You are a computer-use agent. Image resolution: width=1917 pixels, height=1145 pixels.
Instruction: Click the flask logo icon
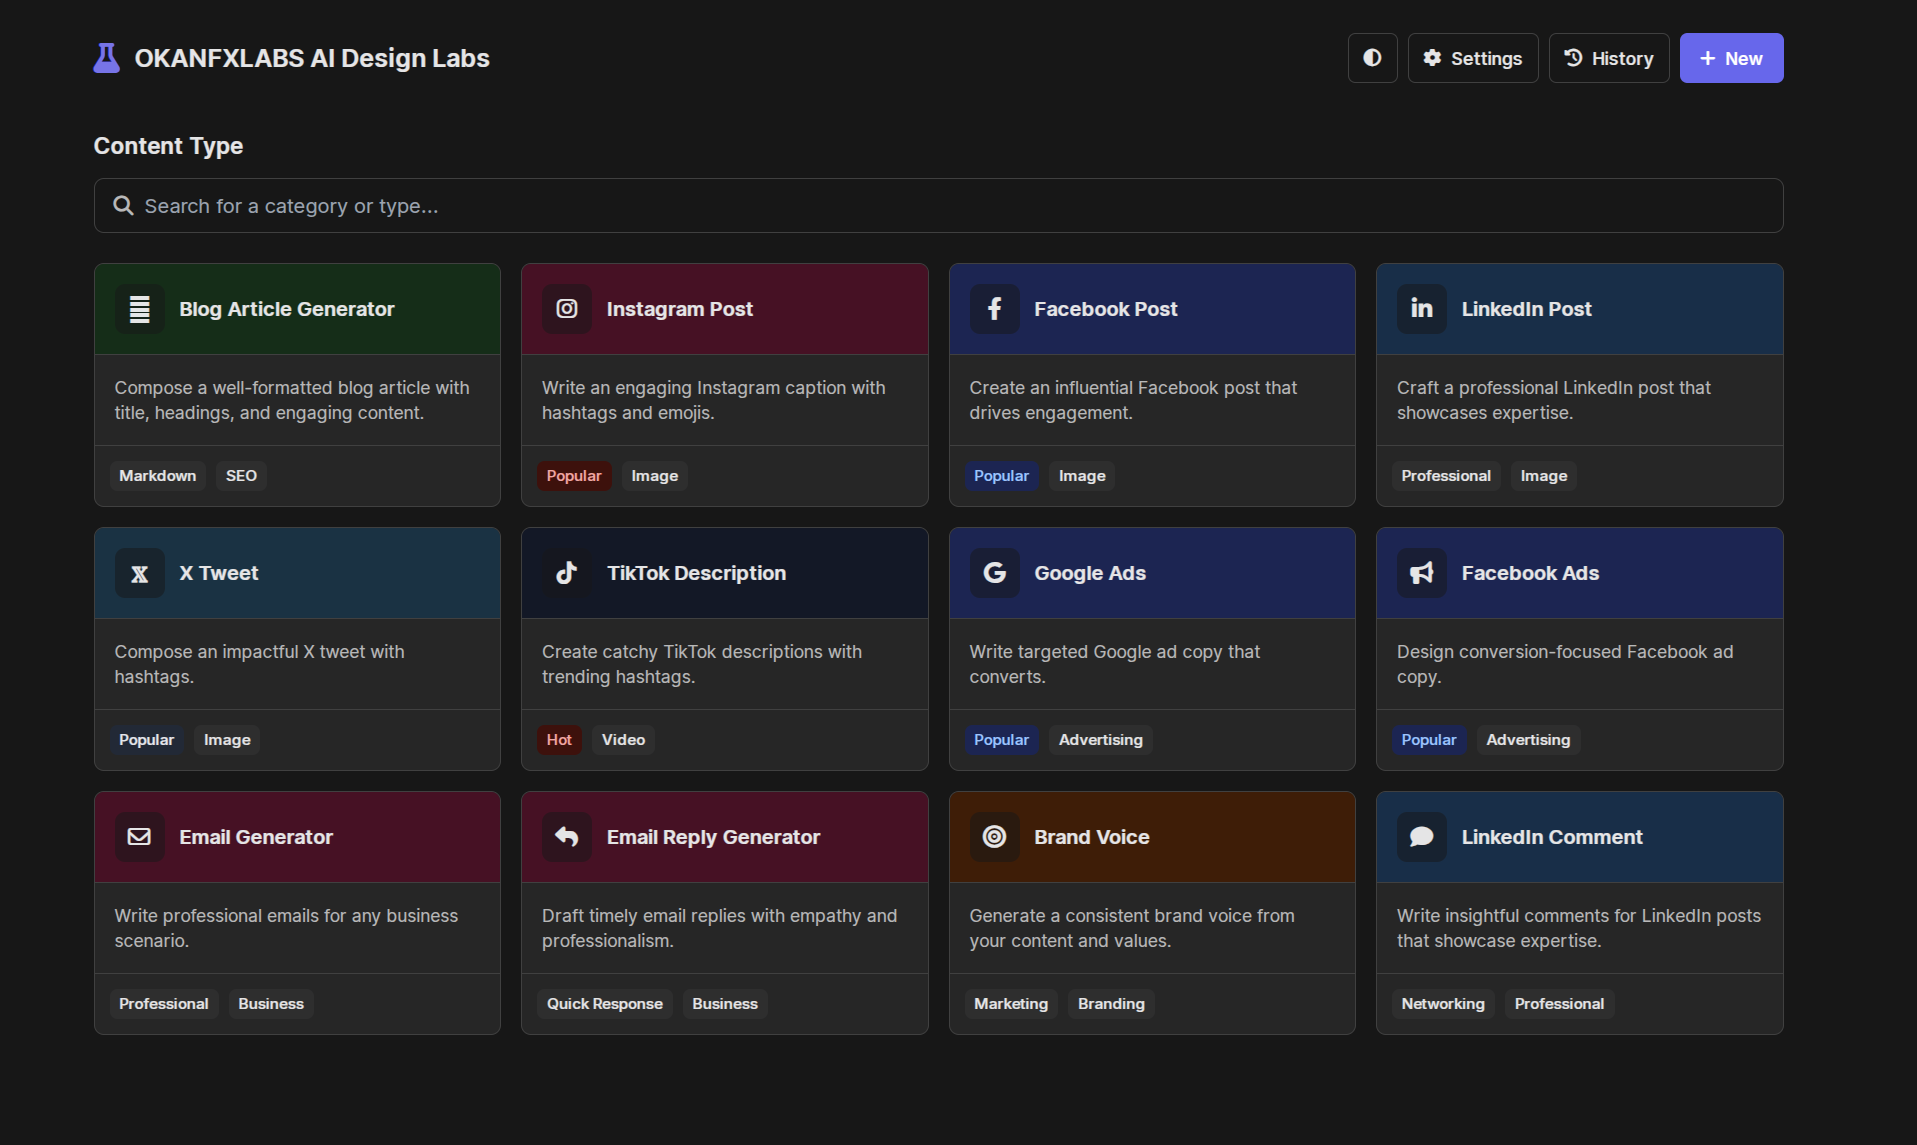click(x=106, y=58)
